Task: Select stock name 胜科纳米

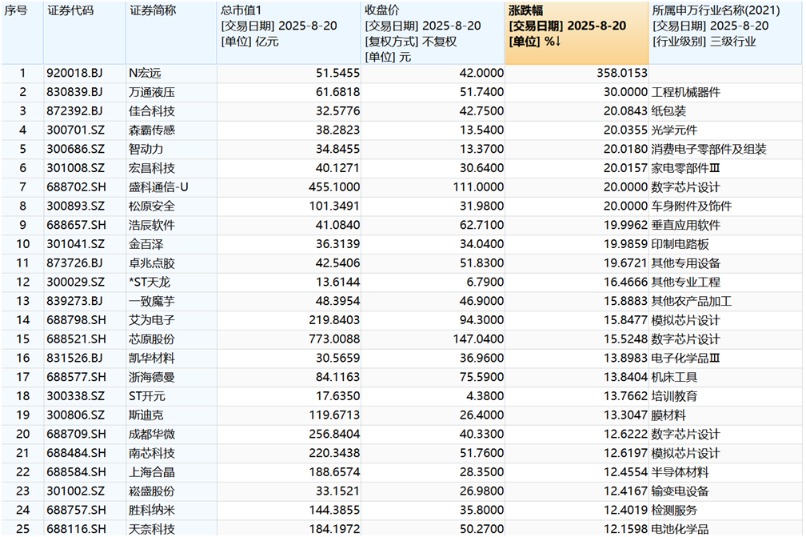Action: (x=152, y=510)
